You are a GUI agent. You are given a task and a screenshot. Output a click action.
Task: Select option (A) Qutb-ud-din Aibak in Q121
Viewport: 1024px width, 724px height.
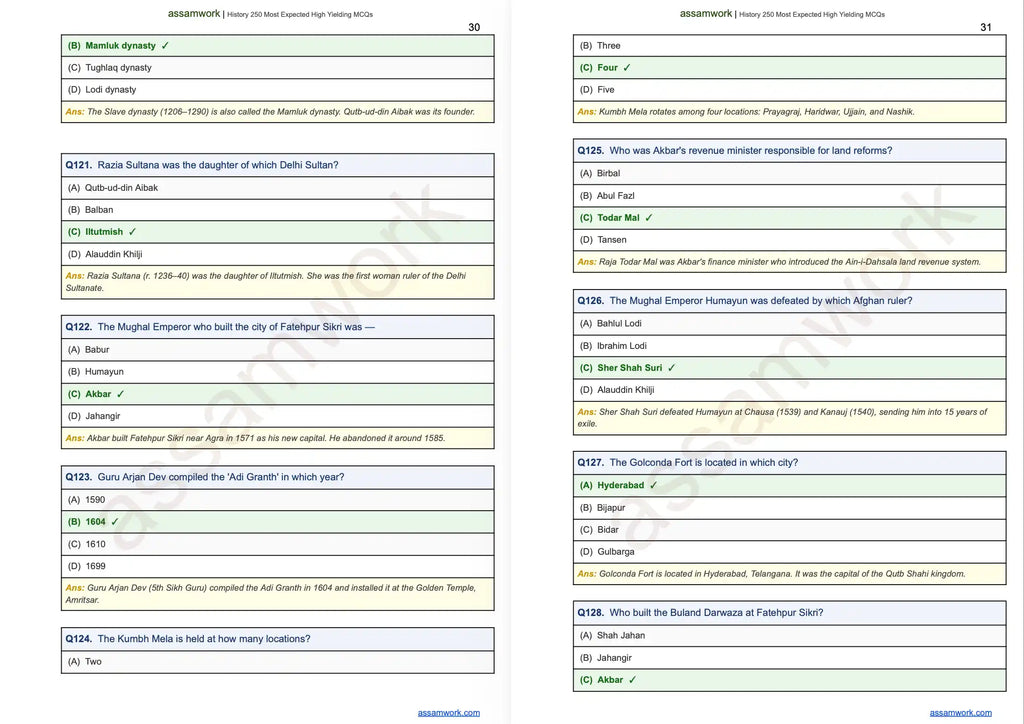tap(278, 188)
